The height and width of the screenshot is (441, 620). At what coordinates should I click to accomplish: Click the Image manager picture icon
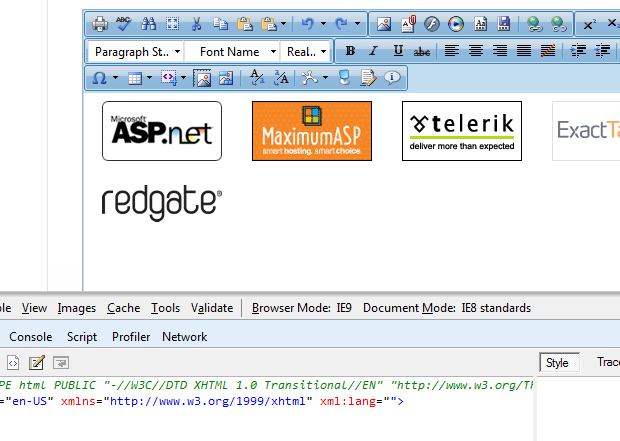(384, 24)
